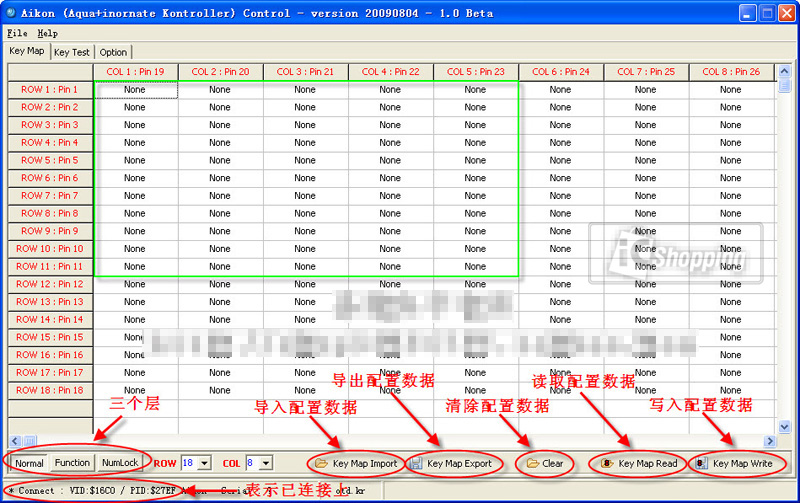
Task: Click the Key Map Import folder icon
Action: click(x=322, y=464)
